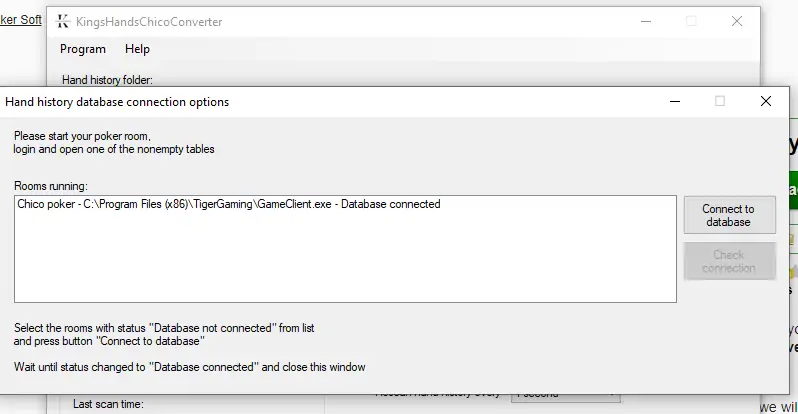Minimize the database connection options dialog
Image resolution: width=798 pixels, height=414 pixels.
[x=674, y=101]
